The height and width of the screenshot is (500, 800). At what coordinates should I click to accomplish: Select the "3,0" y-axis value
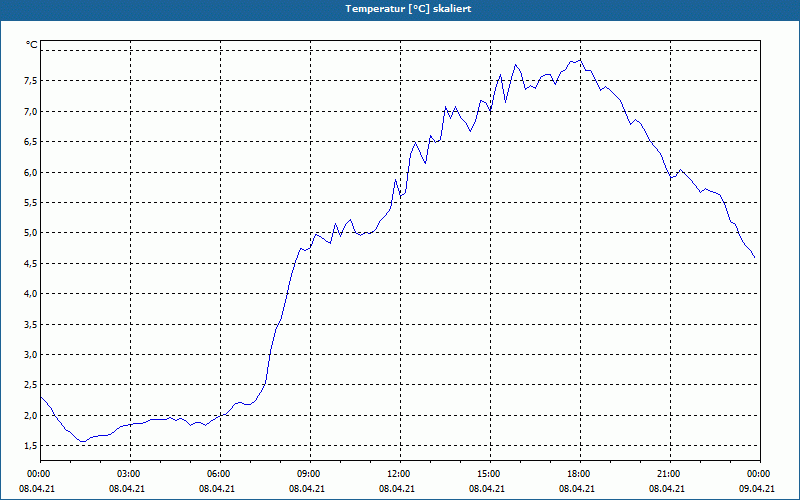click(x=31, y=354)
